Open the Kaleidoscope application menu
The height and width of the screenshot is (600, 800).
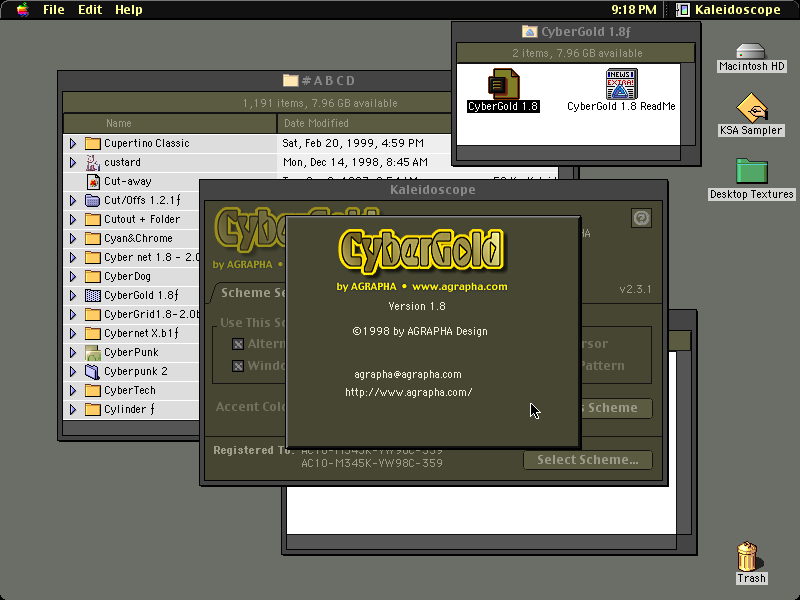click(729, 10)
